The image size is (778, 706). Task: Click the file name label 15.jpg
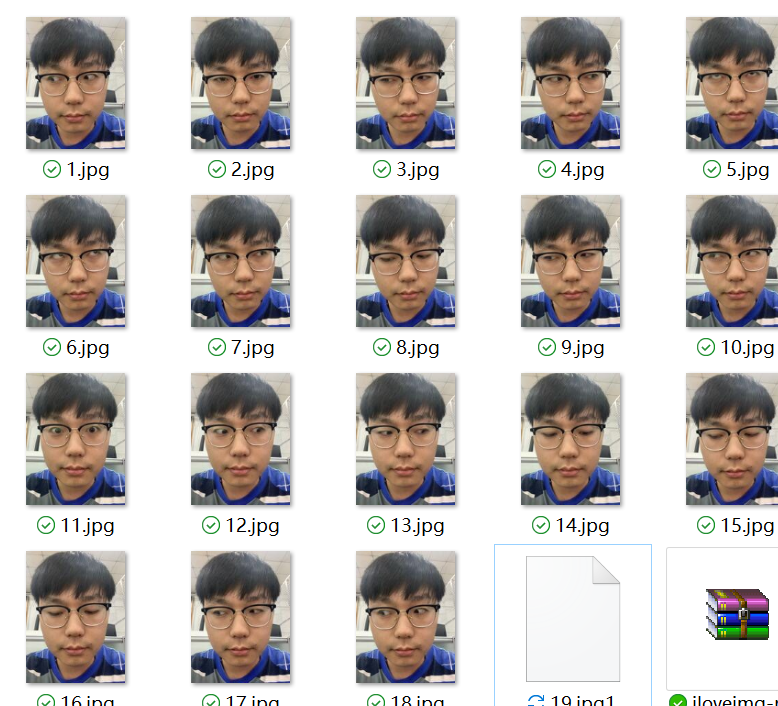click(747, 526)
